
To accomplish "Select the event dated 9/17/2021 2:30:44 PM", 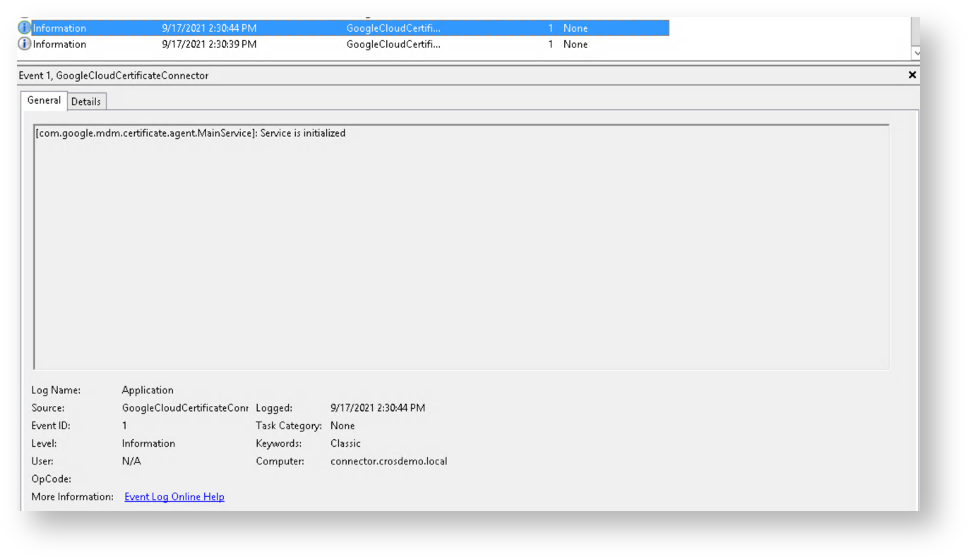I will tap(209, 28).
